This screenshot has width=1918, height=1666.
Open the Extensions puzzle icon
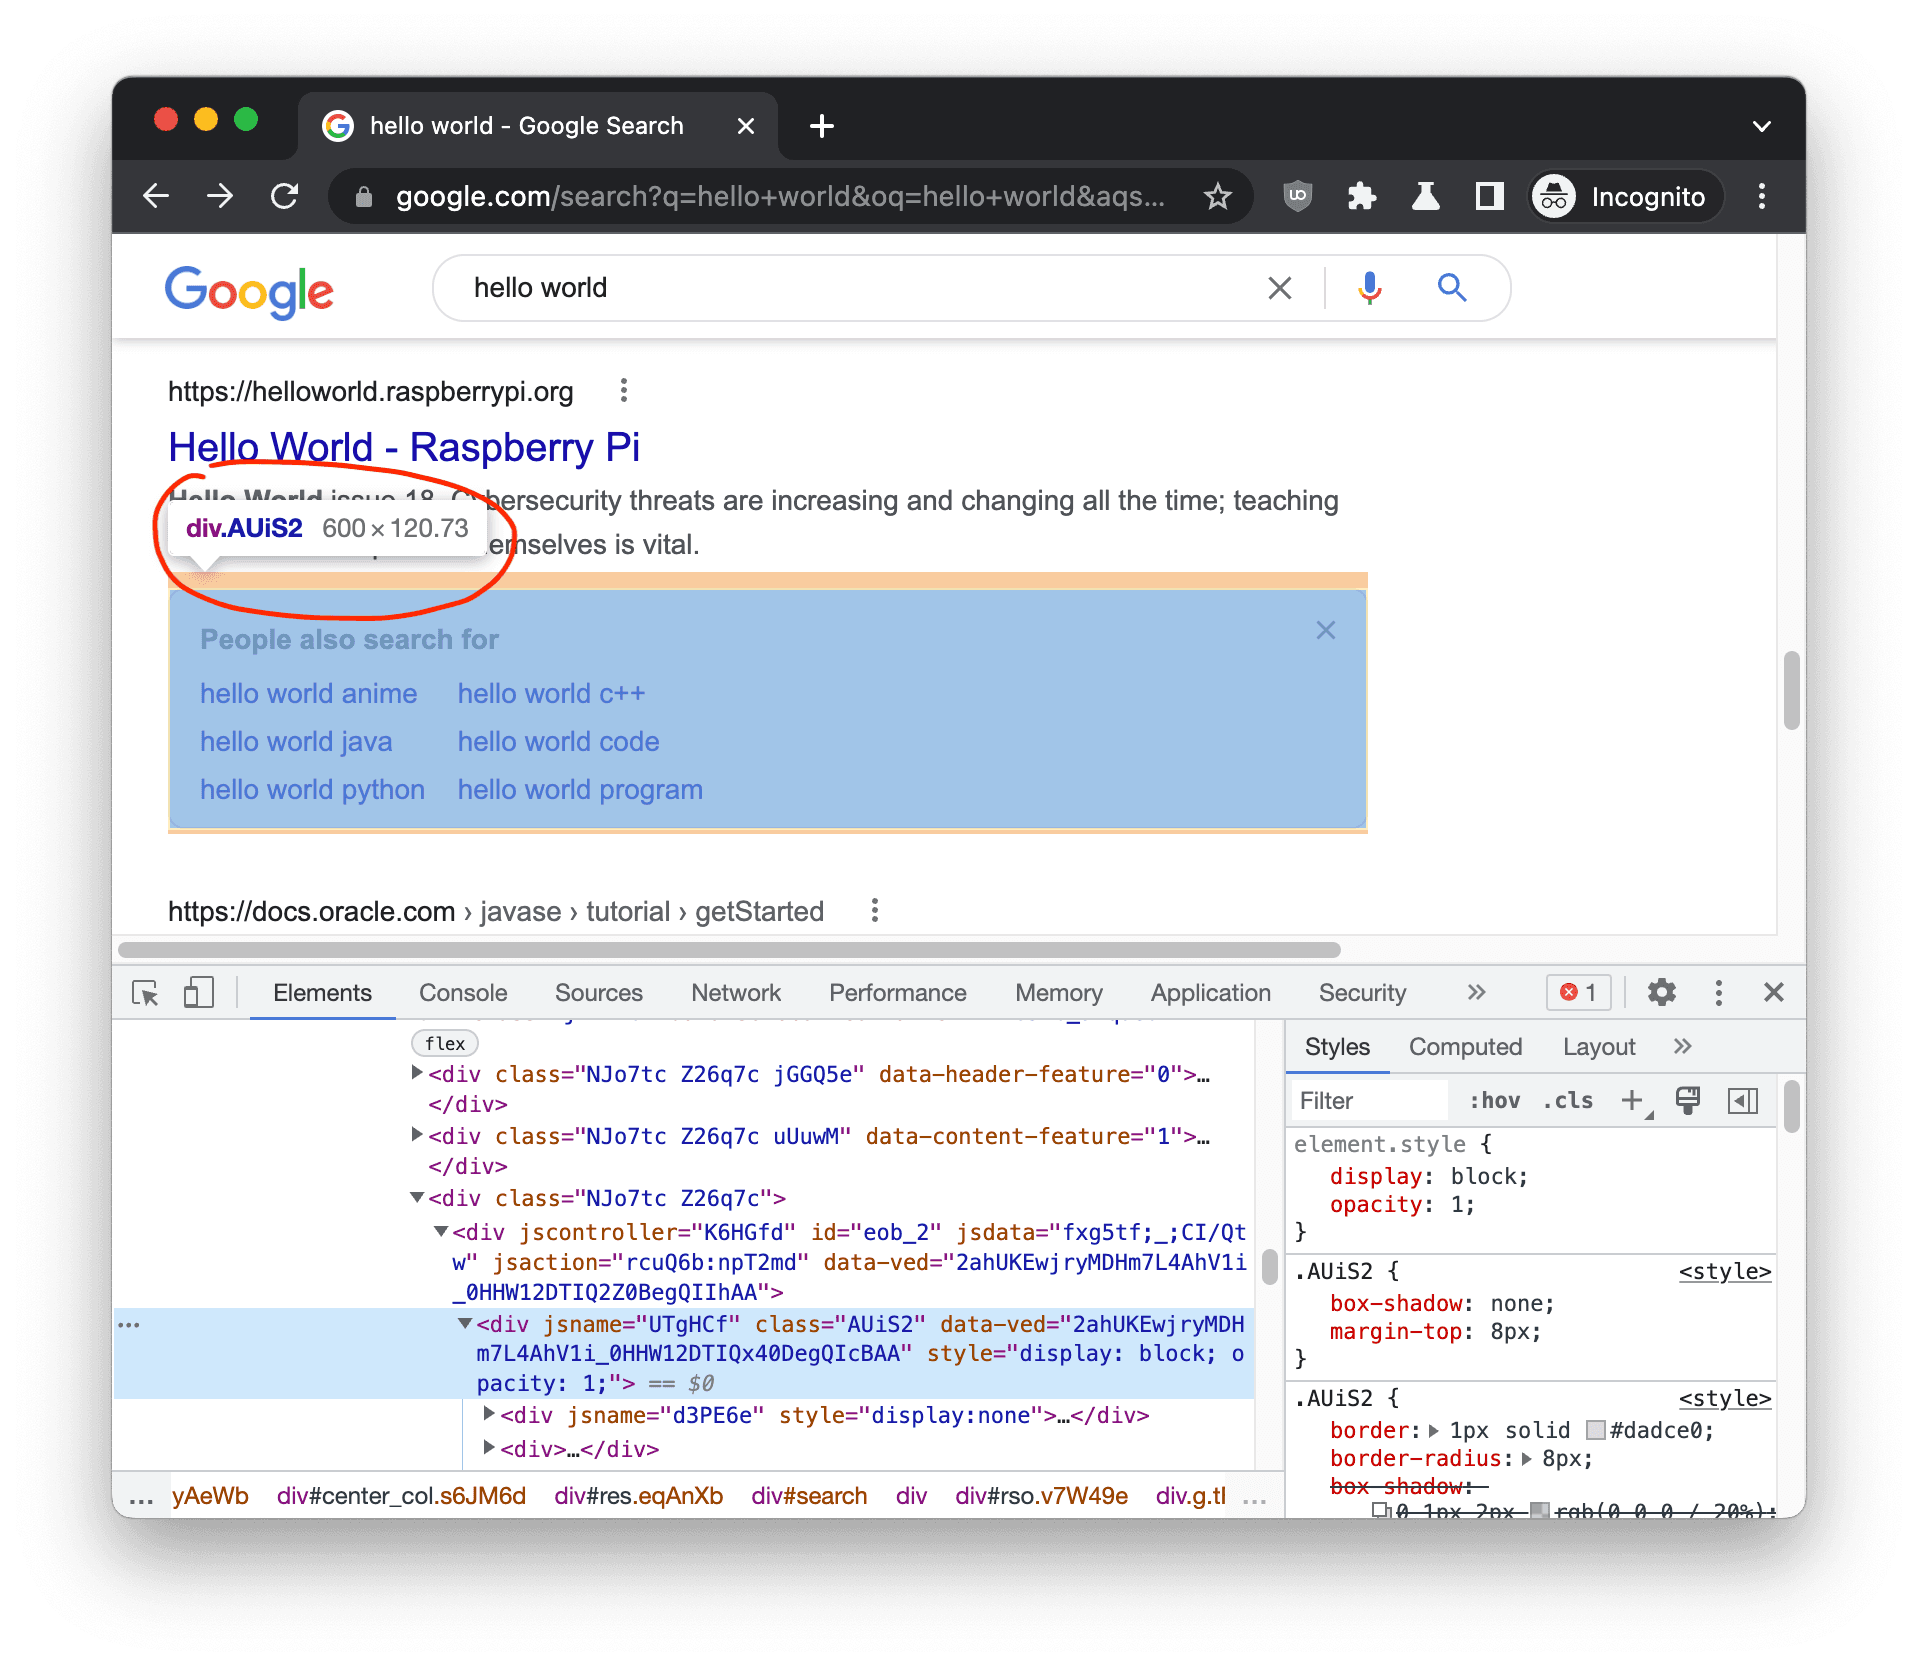click(1361, 196)
